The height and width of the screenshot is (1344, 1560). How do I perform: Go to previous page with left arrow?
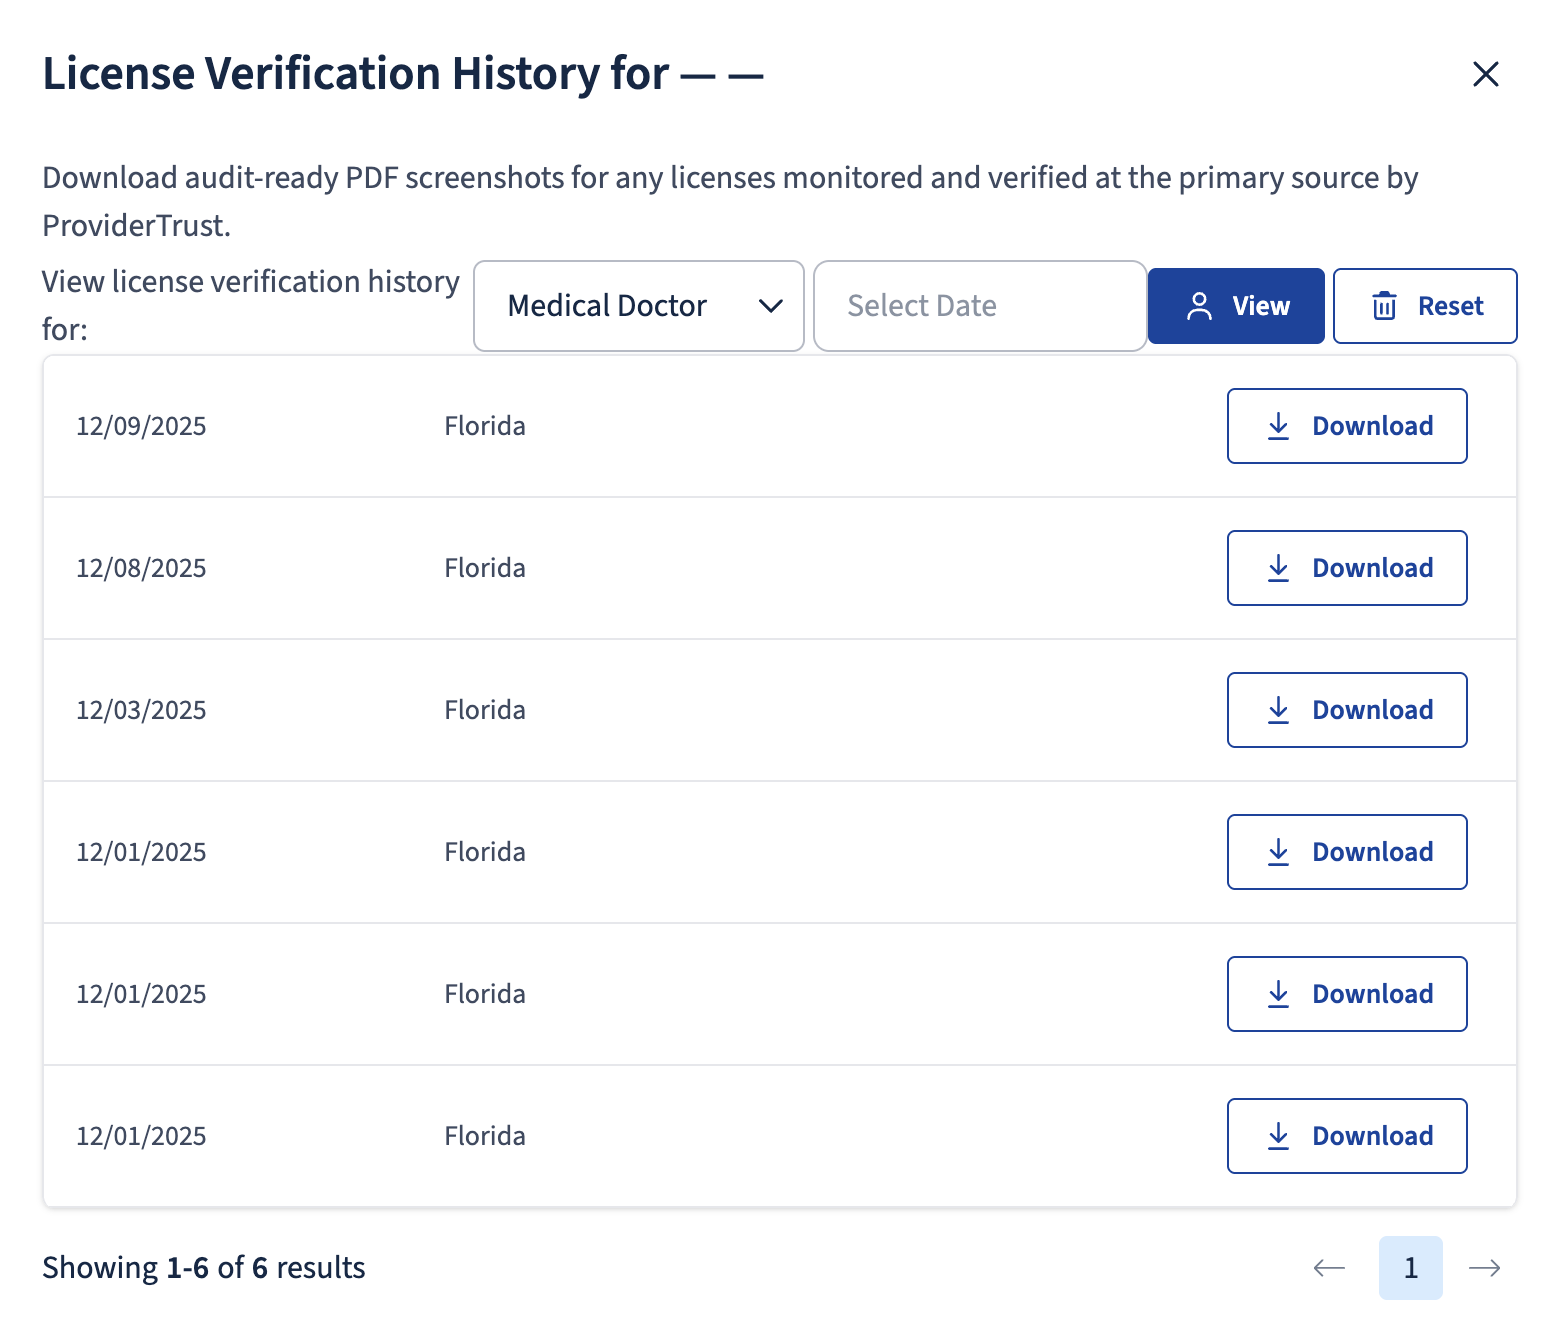pyautogui.click(x=1329, y=1268)
